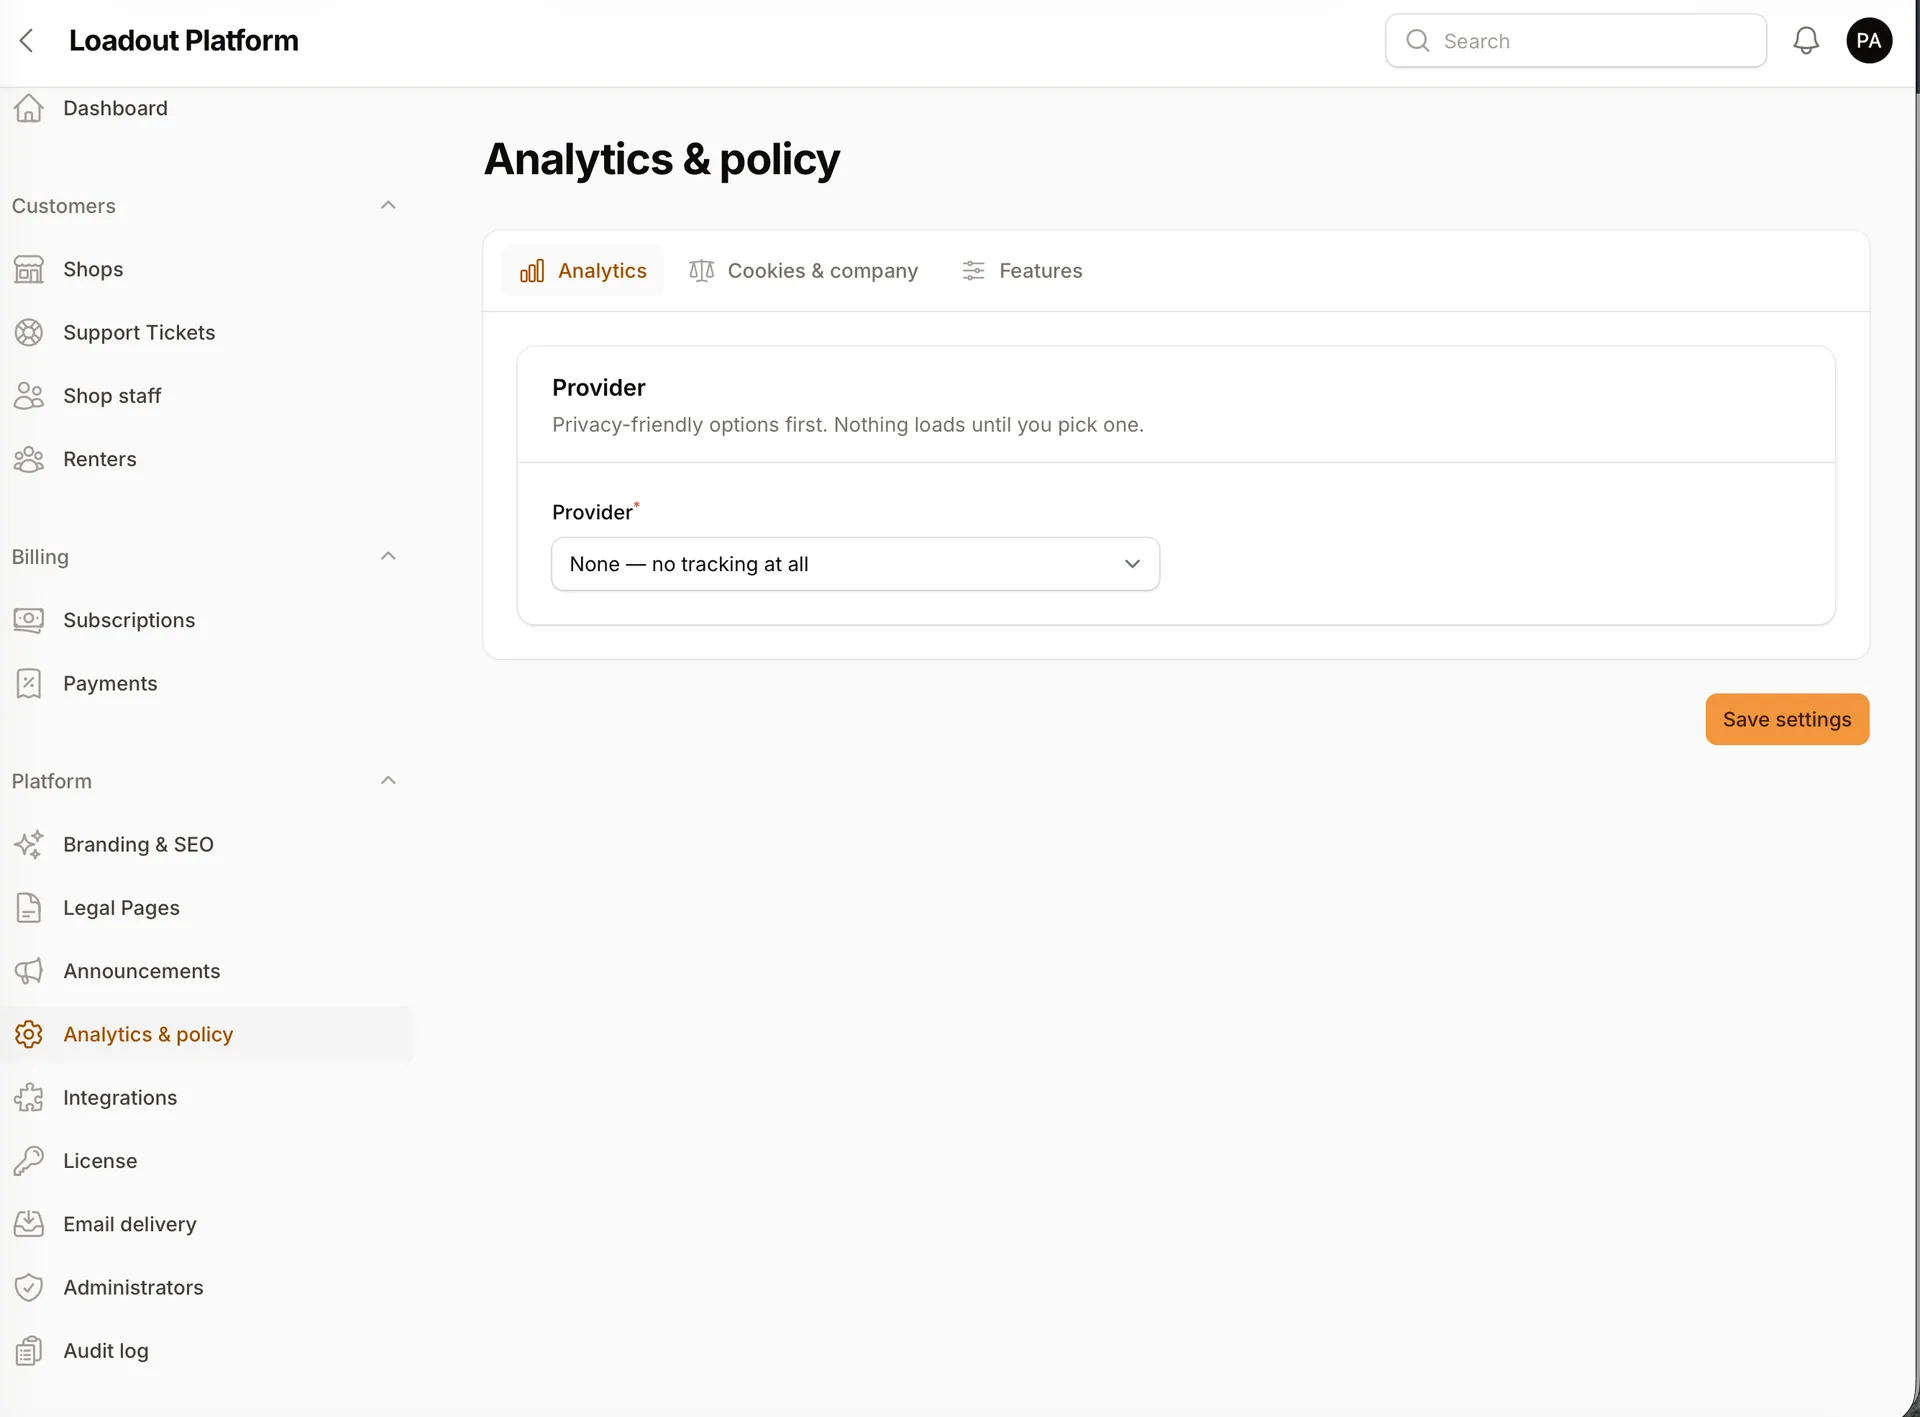The image size is (1920, 1417).
Task: Go to Support Tickets page
Action: coord(207,332)
